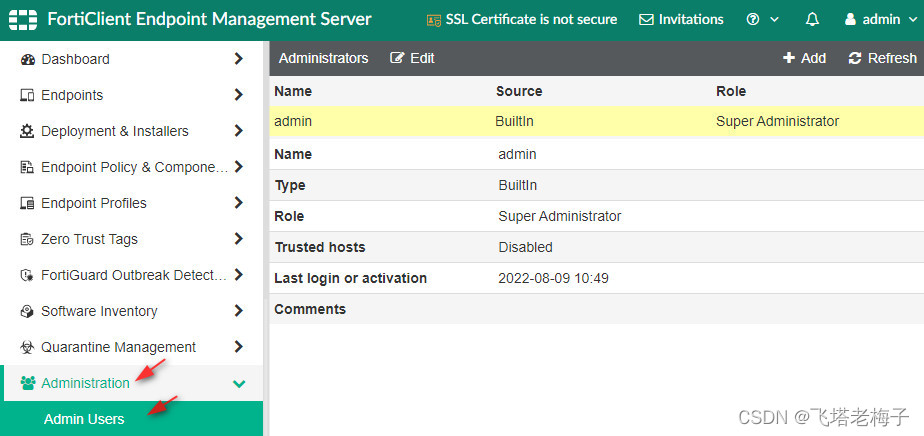924x436 pixels.
Task: Click the Add plus icon
Action: (789, 58)
